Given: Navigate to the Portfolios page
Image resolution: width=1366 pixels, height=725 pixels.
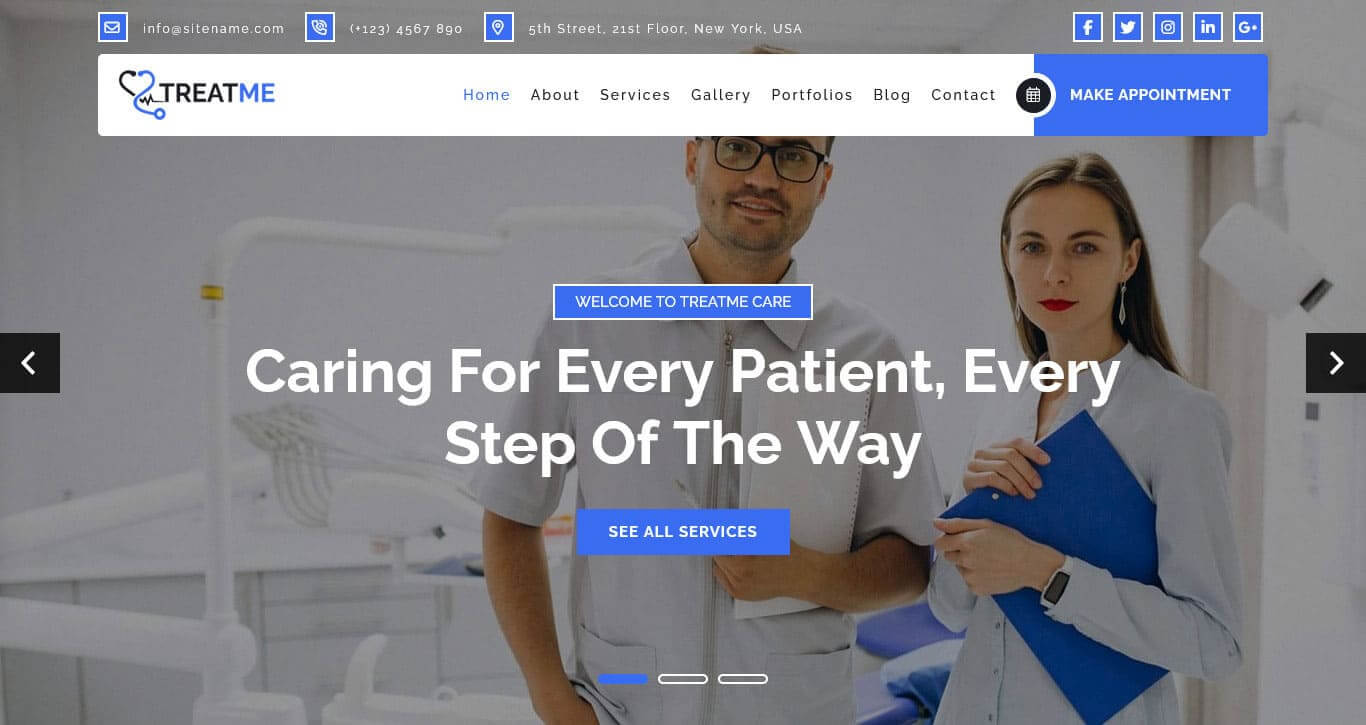Looking at the screenshot, I should (x=812, y=95).
